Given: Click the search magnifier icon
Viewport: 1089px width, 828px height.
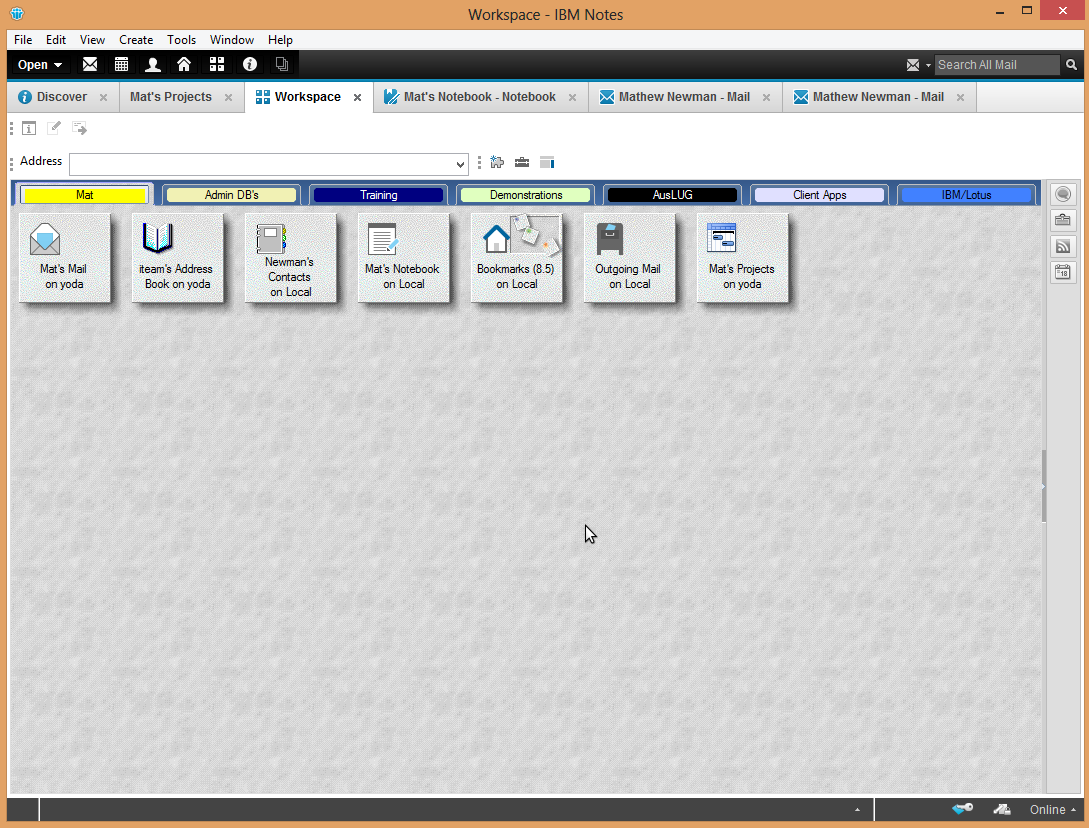Looking at the screenshot, I should (x=1072, y=65).
